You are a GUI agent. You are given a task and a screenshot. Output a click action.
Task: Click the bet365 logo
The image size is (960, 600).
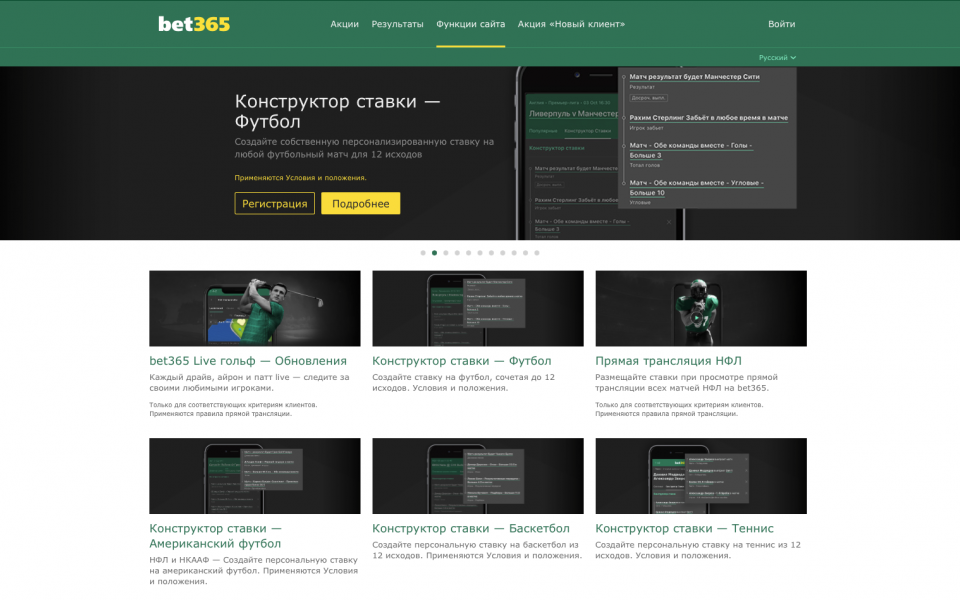click(194, 24)
